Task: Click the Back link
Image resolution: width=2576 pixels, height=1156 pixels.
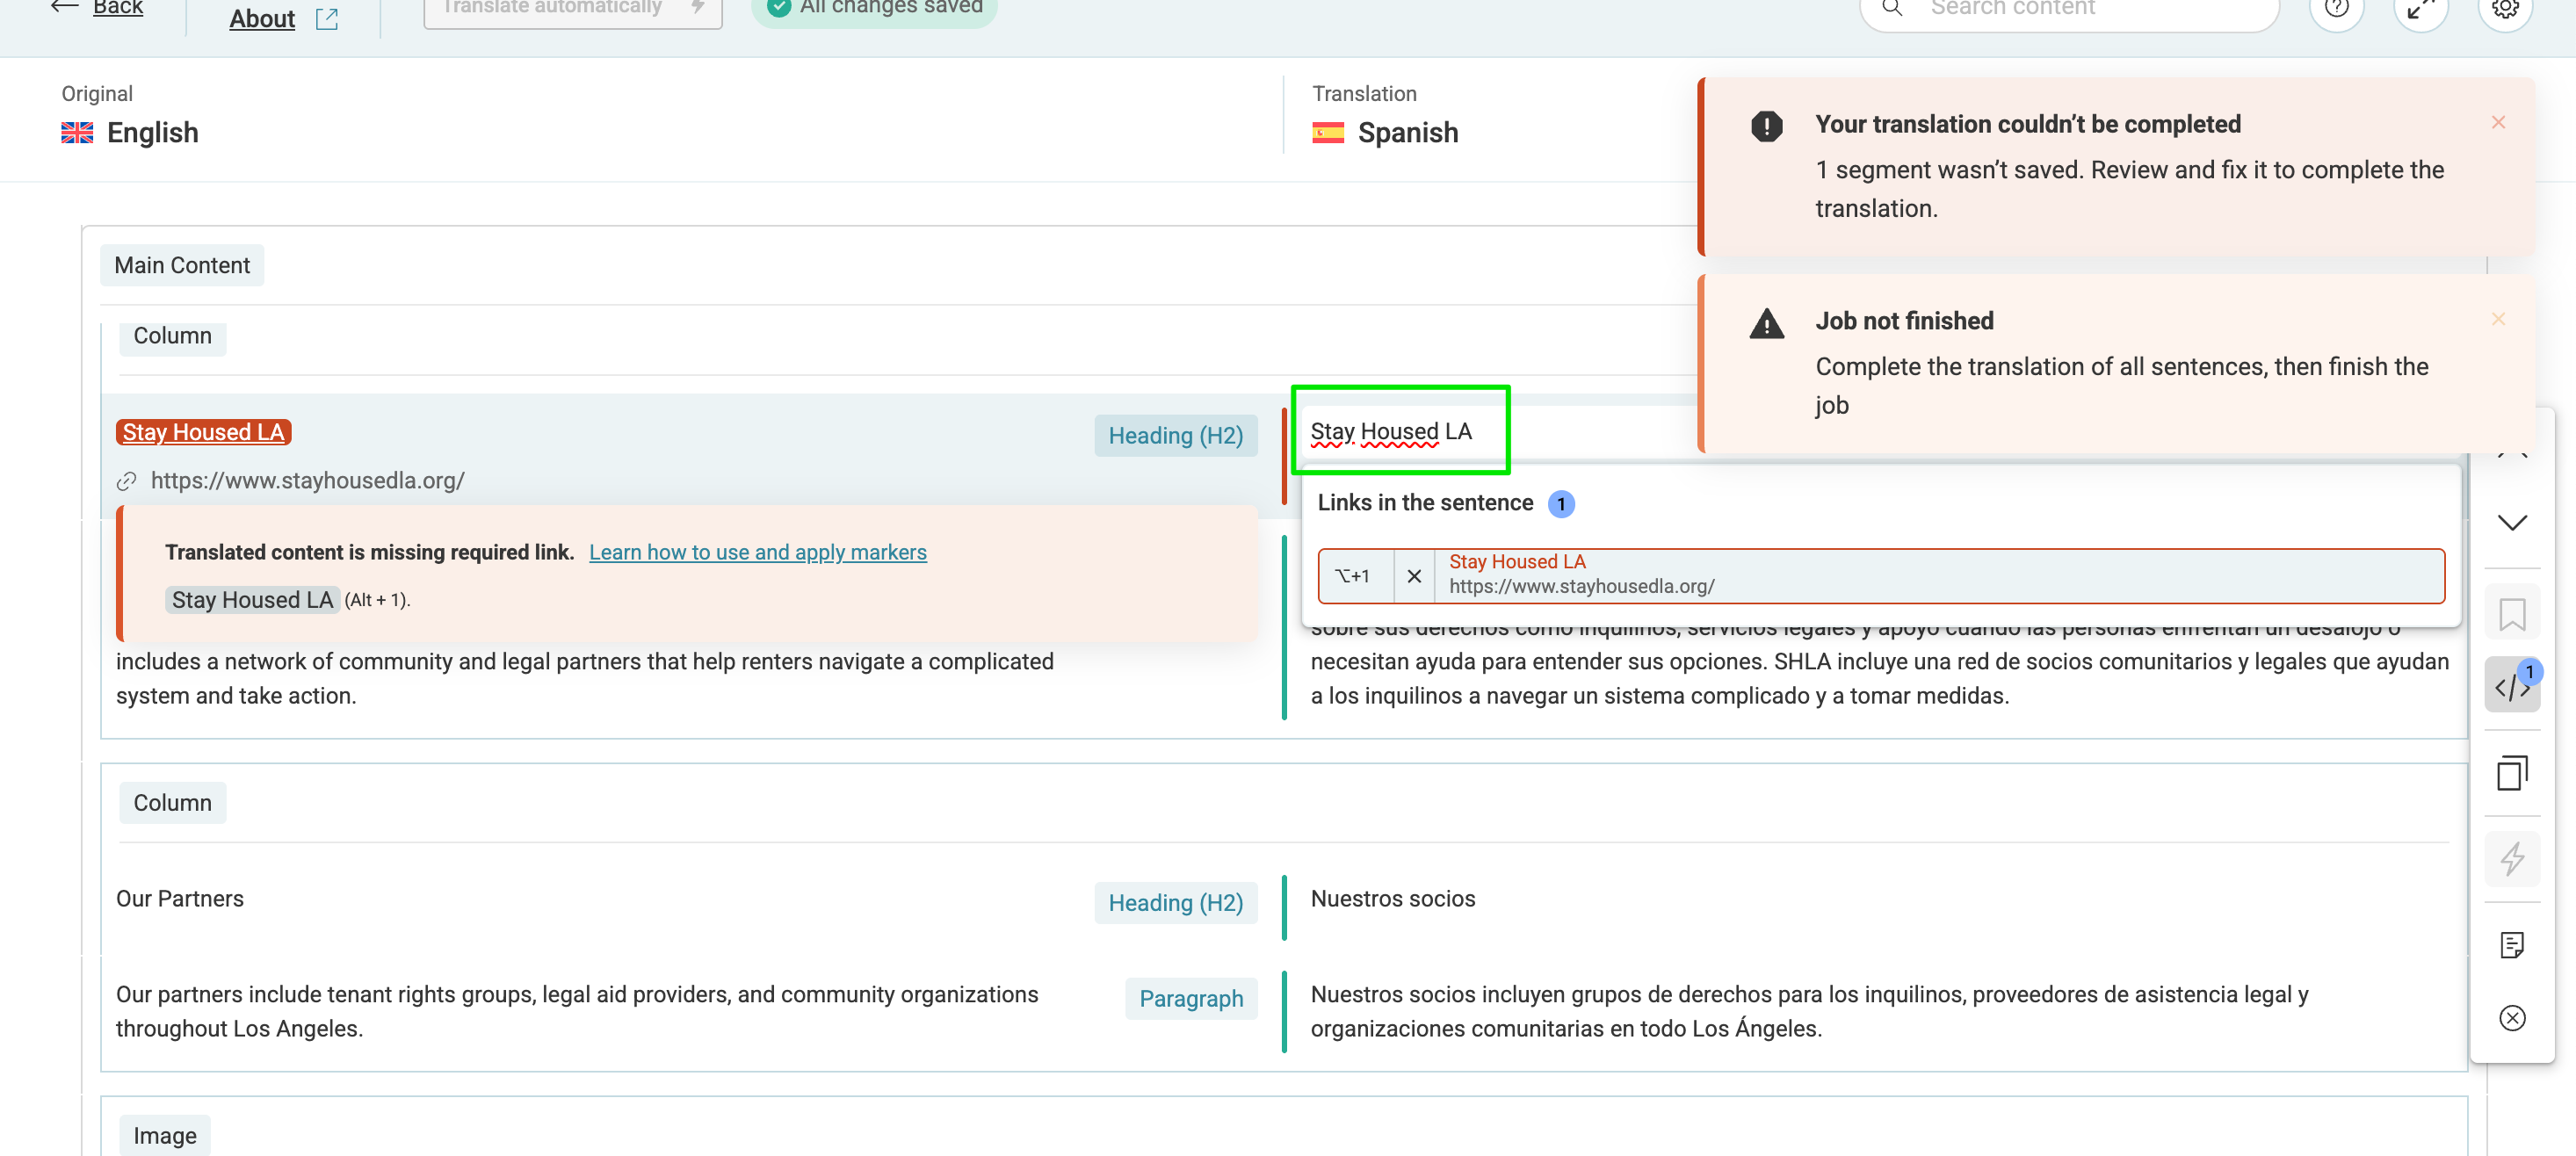Action: (x=117, y=8)
